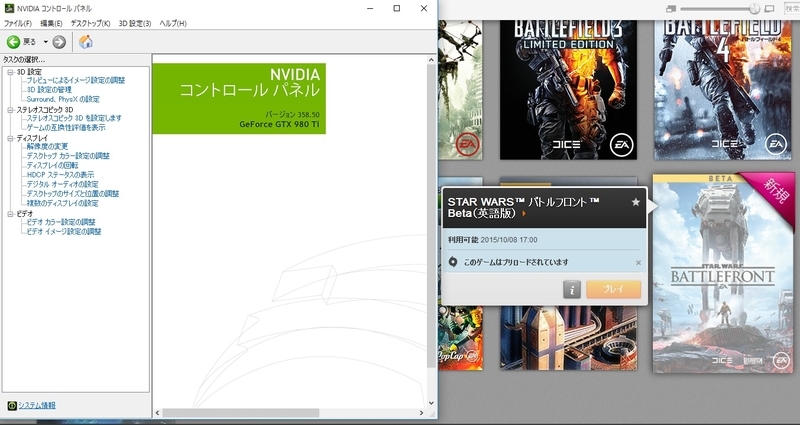Open the システム情報 link
800x425 pixels.
[37, 406]
